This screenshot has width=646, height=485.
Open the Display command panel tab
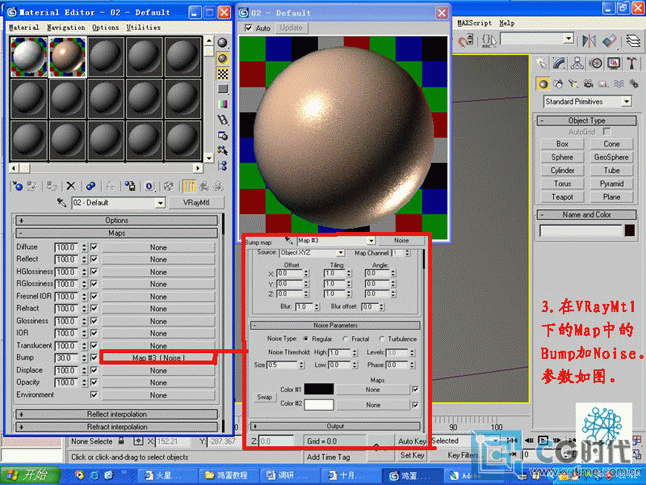point(614,63)
